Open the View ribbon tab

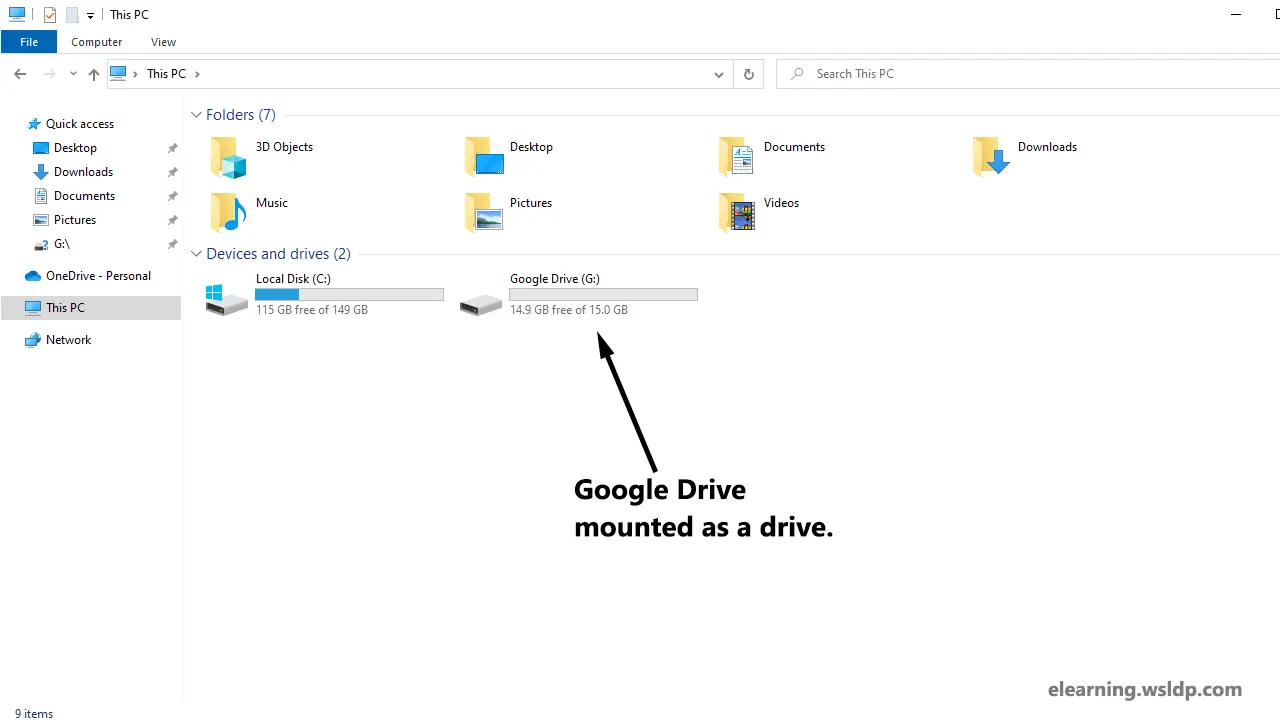pos(163,42)
